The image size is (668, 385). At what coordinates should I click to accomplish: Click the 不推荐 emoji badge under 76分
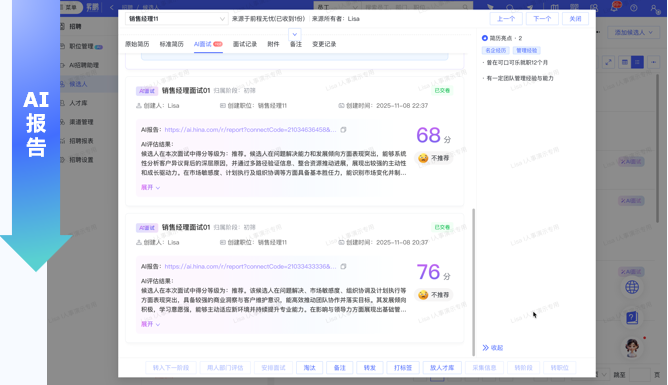(x=434, y=295)
